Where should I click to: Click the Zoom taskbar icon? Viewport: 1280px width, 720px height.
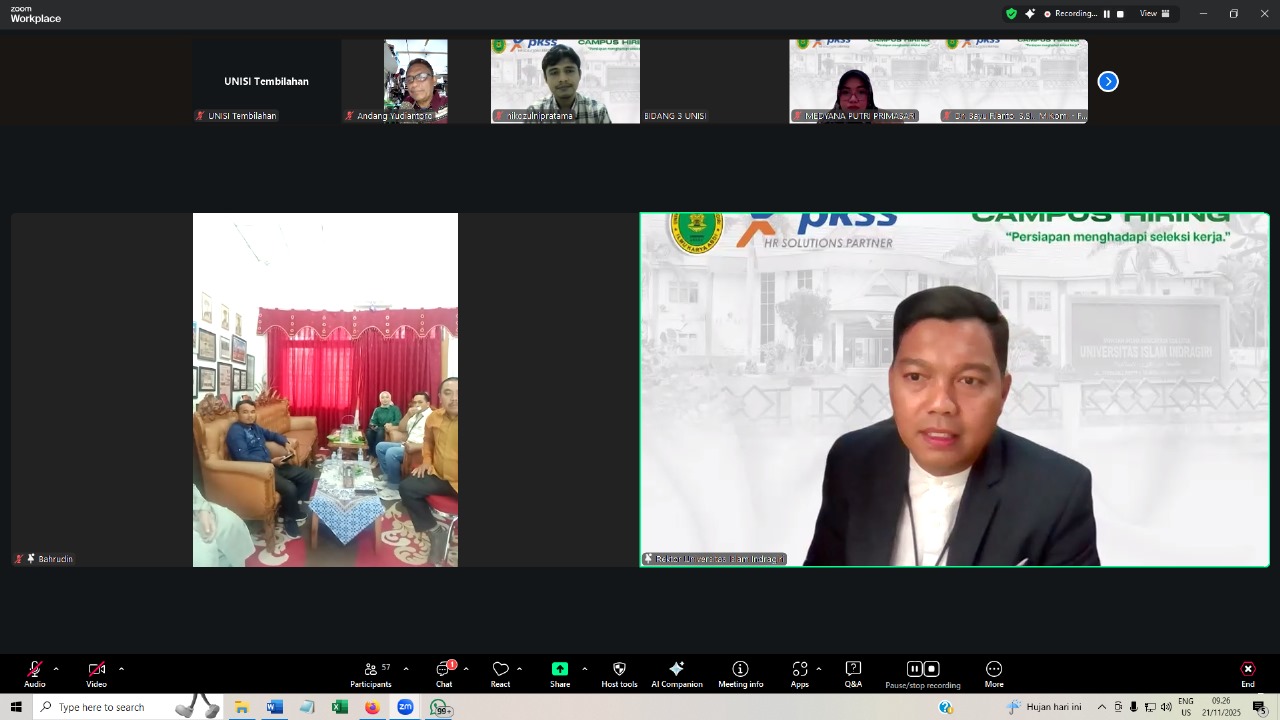click(x=405, y=707)
